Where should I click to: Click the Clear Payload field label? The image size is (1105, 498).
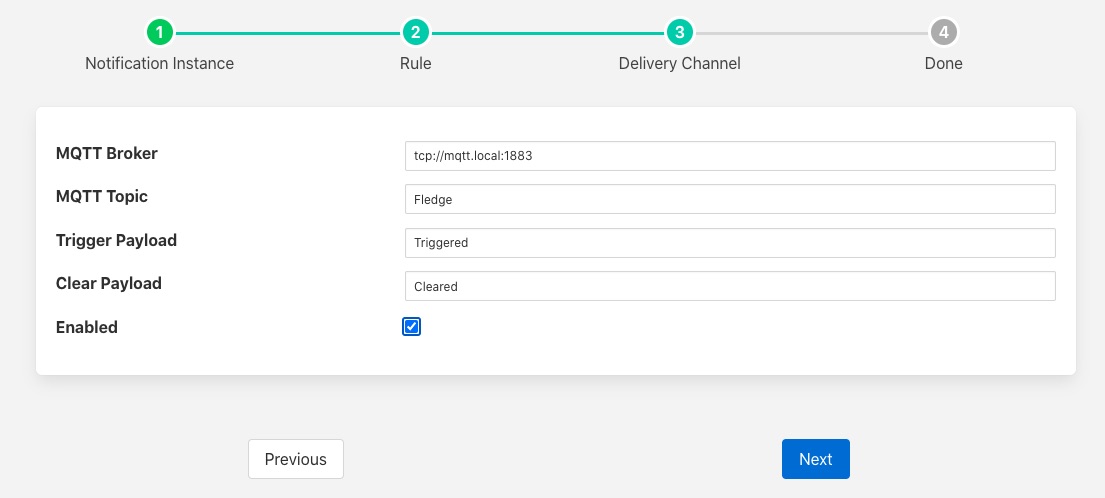pos(109,283)
